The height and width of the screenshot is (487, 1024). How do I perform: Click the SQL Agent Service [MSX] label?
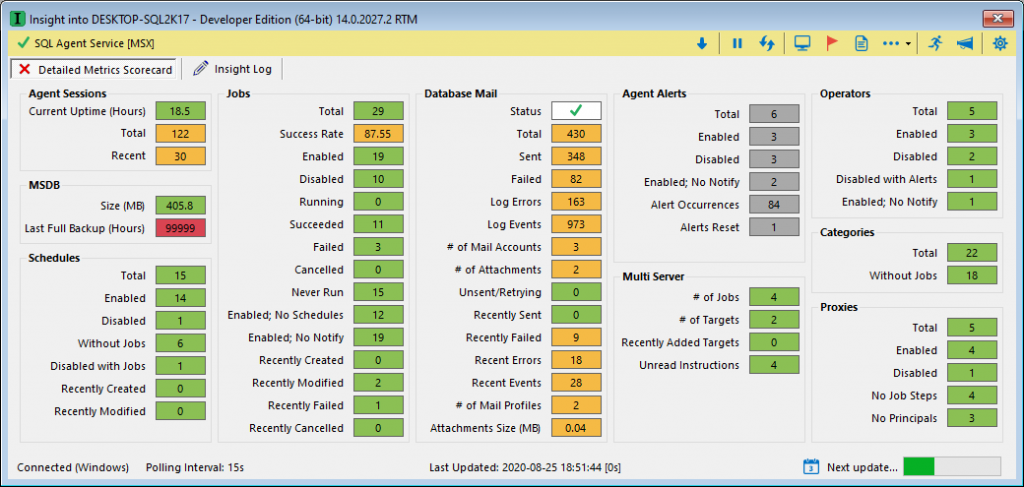95,44
